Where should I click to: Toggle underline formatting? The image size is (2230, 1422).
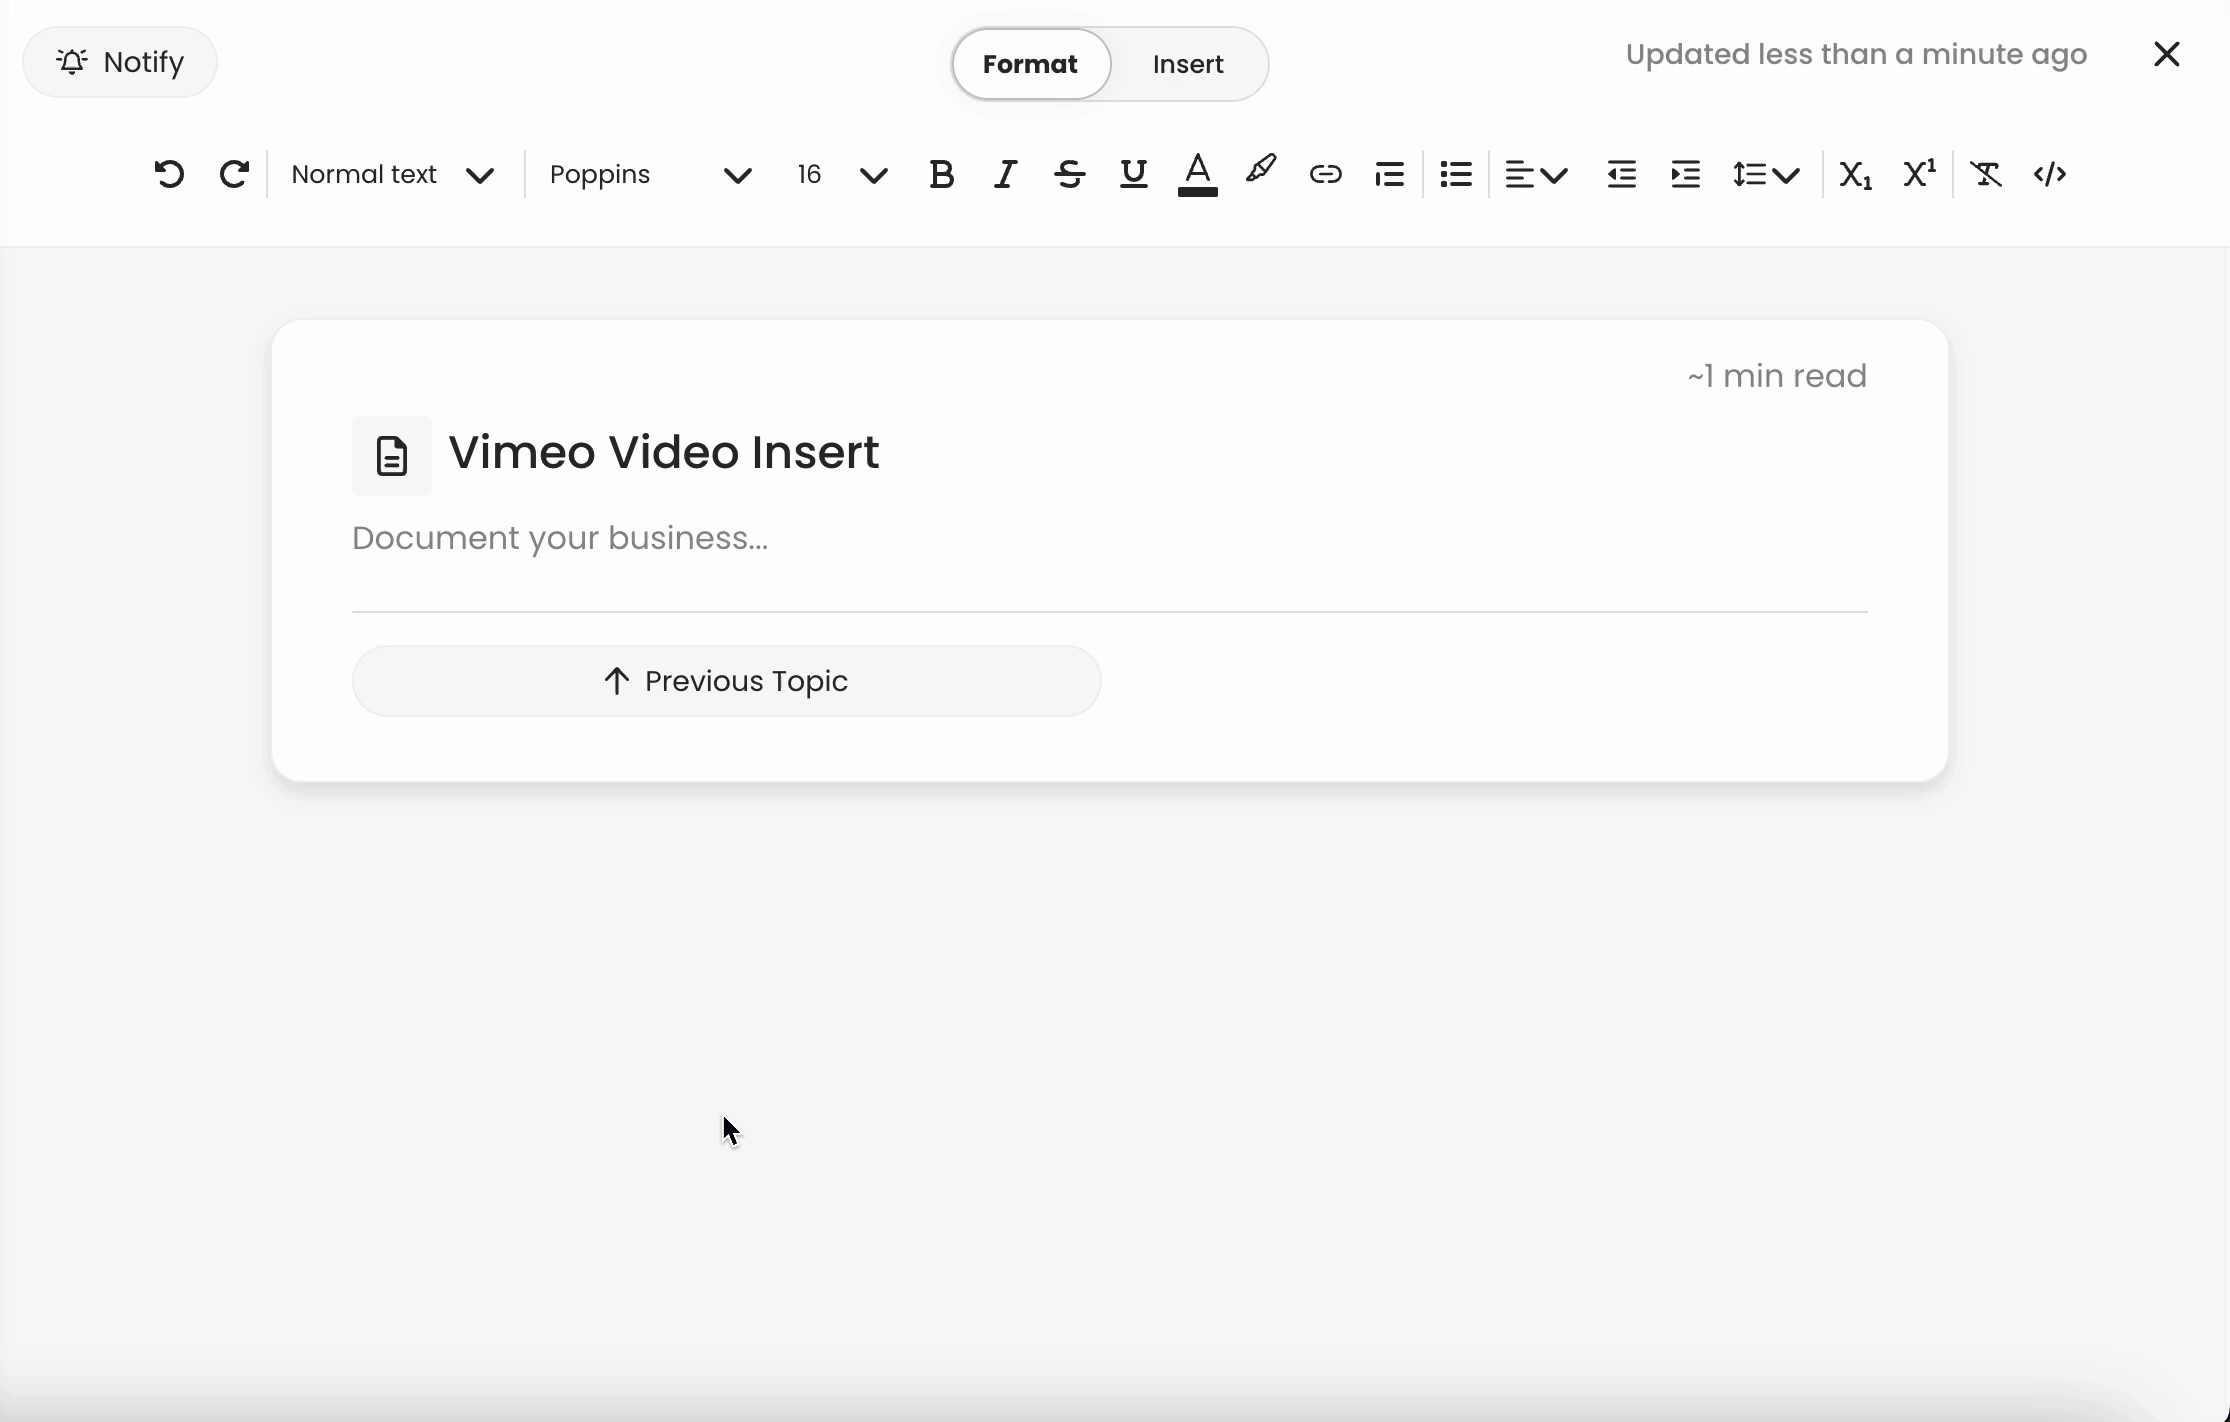pyautogui.click(x=1133, y=174)
